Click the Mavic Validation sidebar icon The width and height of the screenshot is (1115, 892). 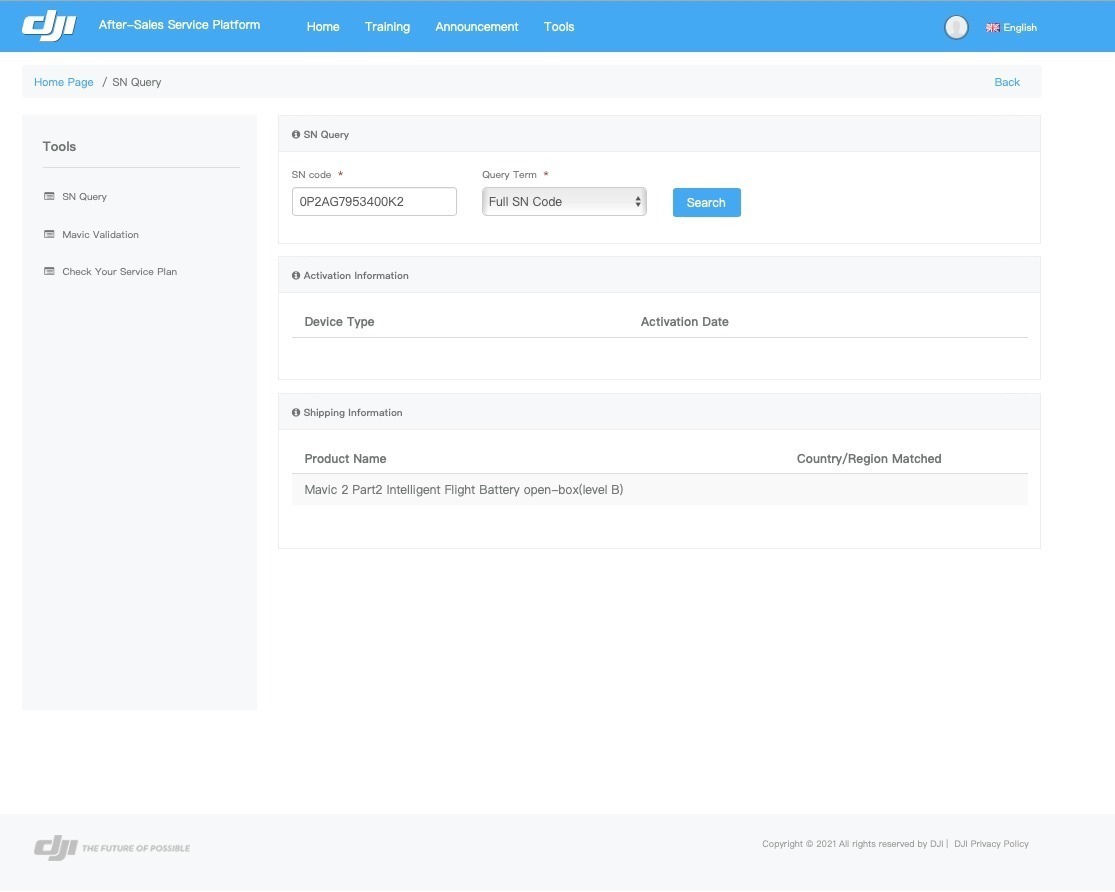coord(49,234)
